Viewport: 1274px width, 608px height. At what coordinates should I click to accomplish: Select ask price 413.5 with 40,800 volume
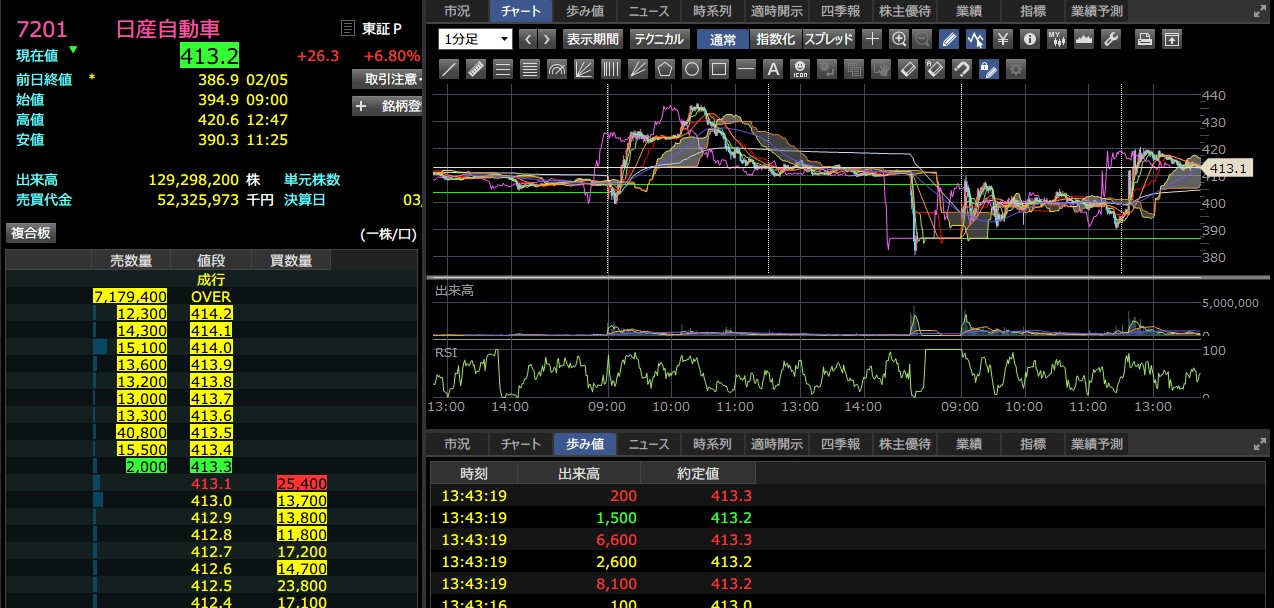coord(211,432)
